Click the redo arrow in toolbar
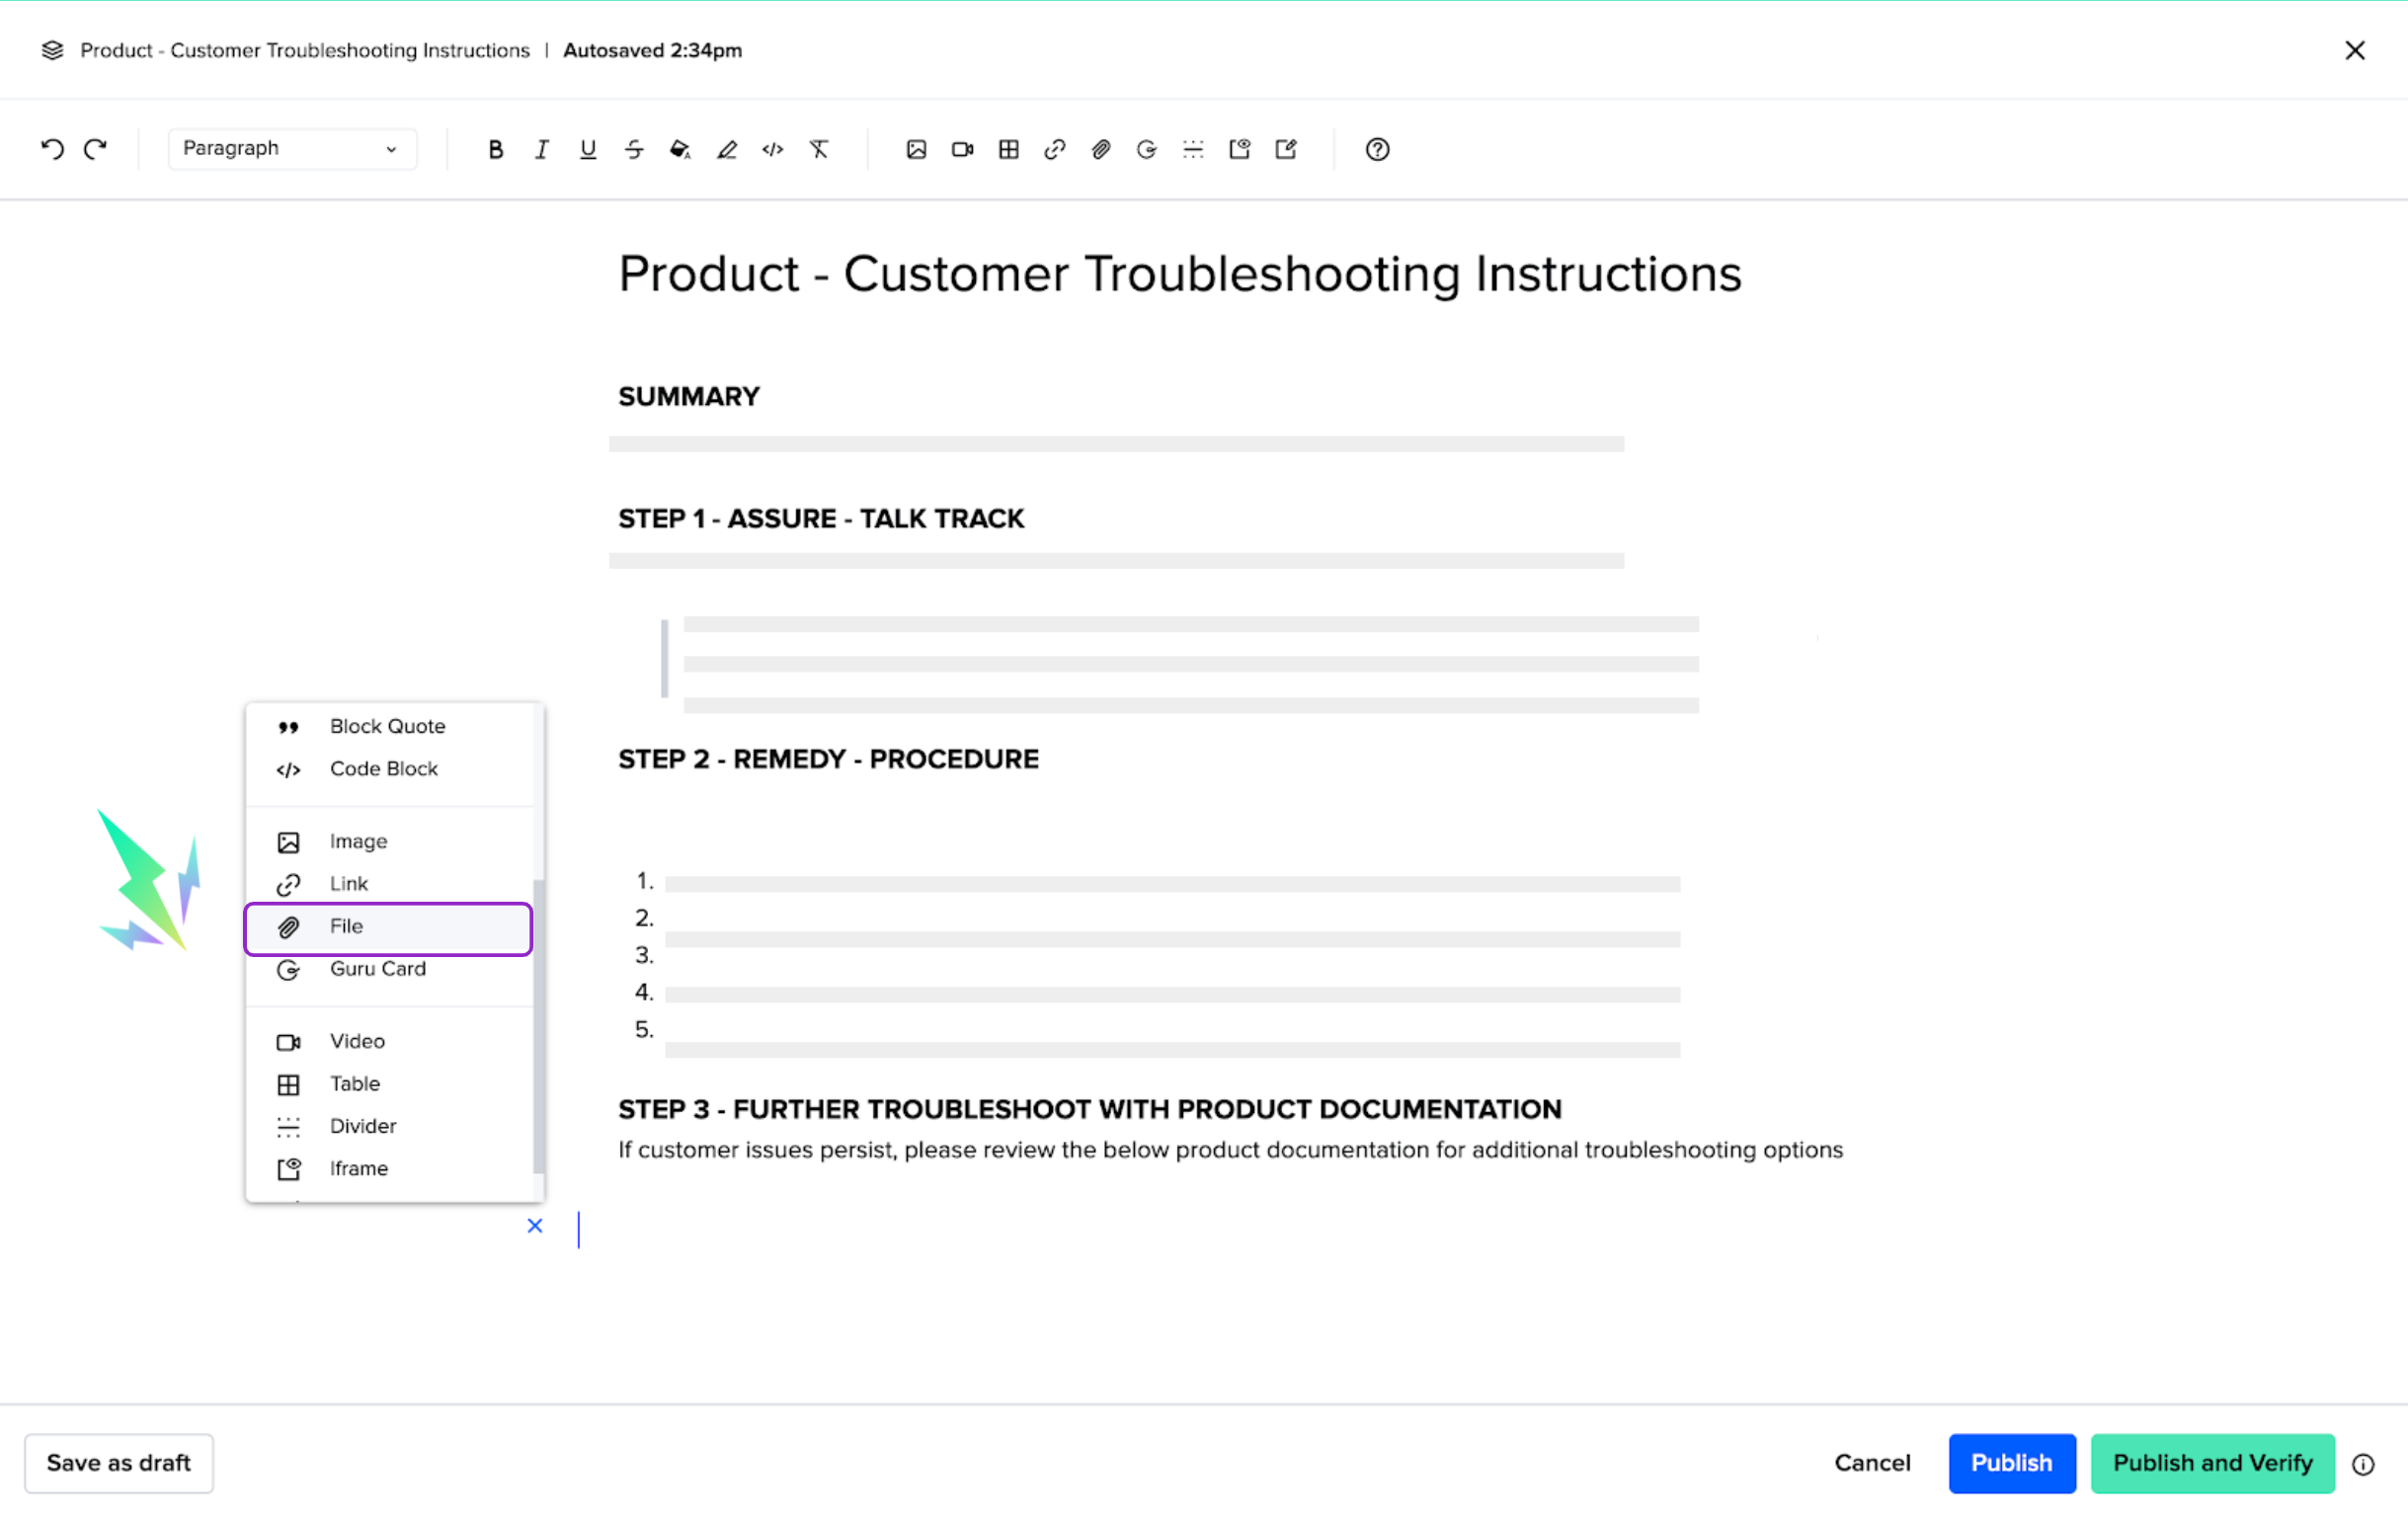Viewport: 2408px width, 1519px height. pyautogui.click(x=96, y=149)
